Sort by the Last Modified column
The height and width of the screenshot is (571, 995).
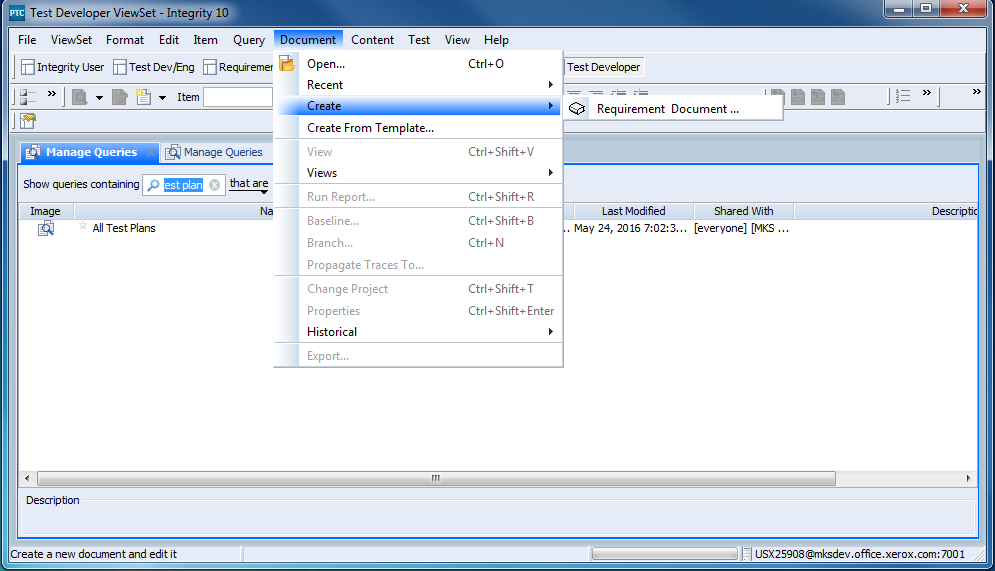[x=633, y=211]
